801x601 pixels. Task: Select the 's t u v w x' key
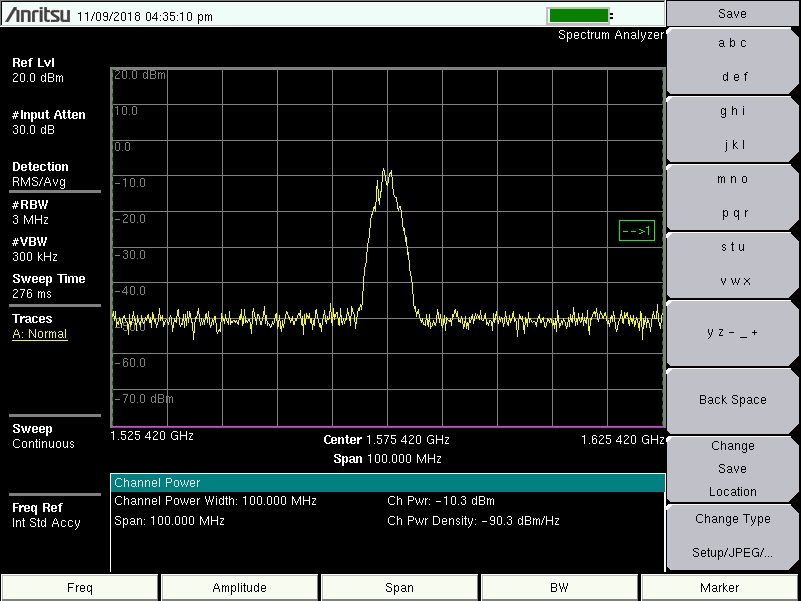click(732, 264)
